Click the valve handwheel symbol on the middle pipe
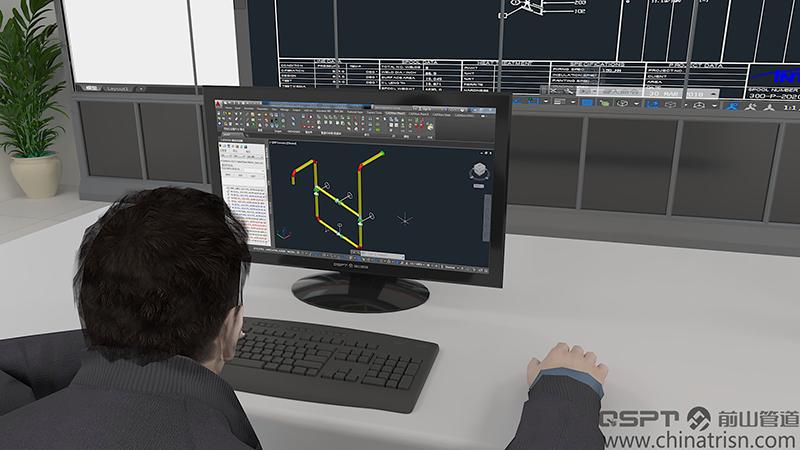 click(347, 194)
